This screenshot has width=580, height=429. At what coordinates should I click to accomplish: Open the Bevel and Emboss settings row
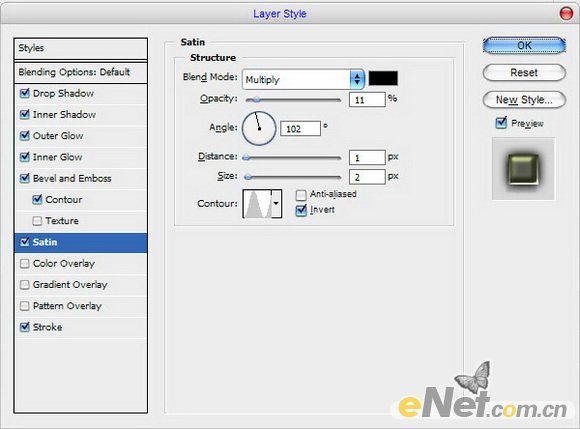pyautogui.click(x=81, y=178)
